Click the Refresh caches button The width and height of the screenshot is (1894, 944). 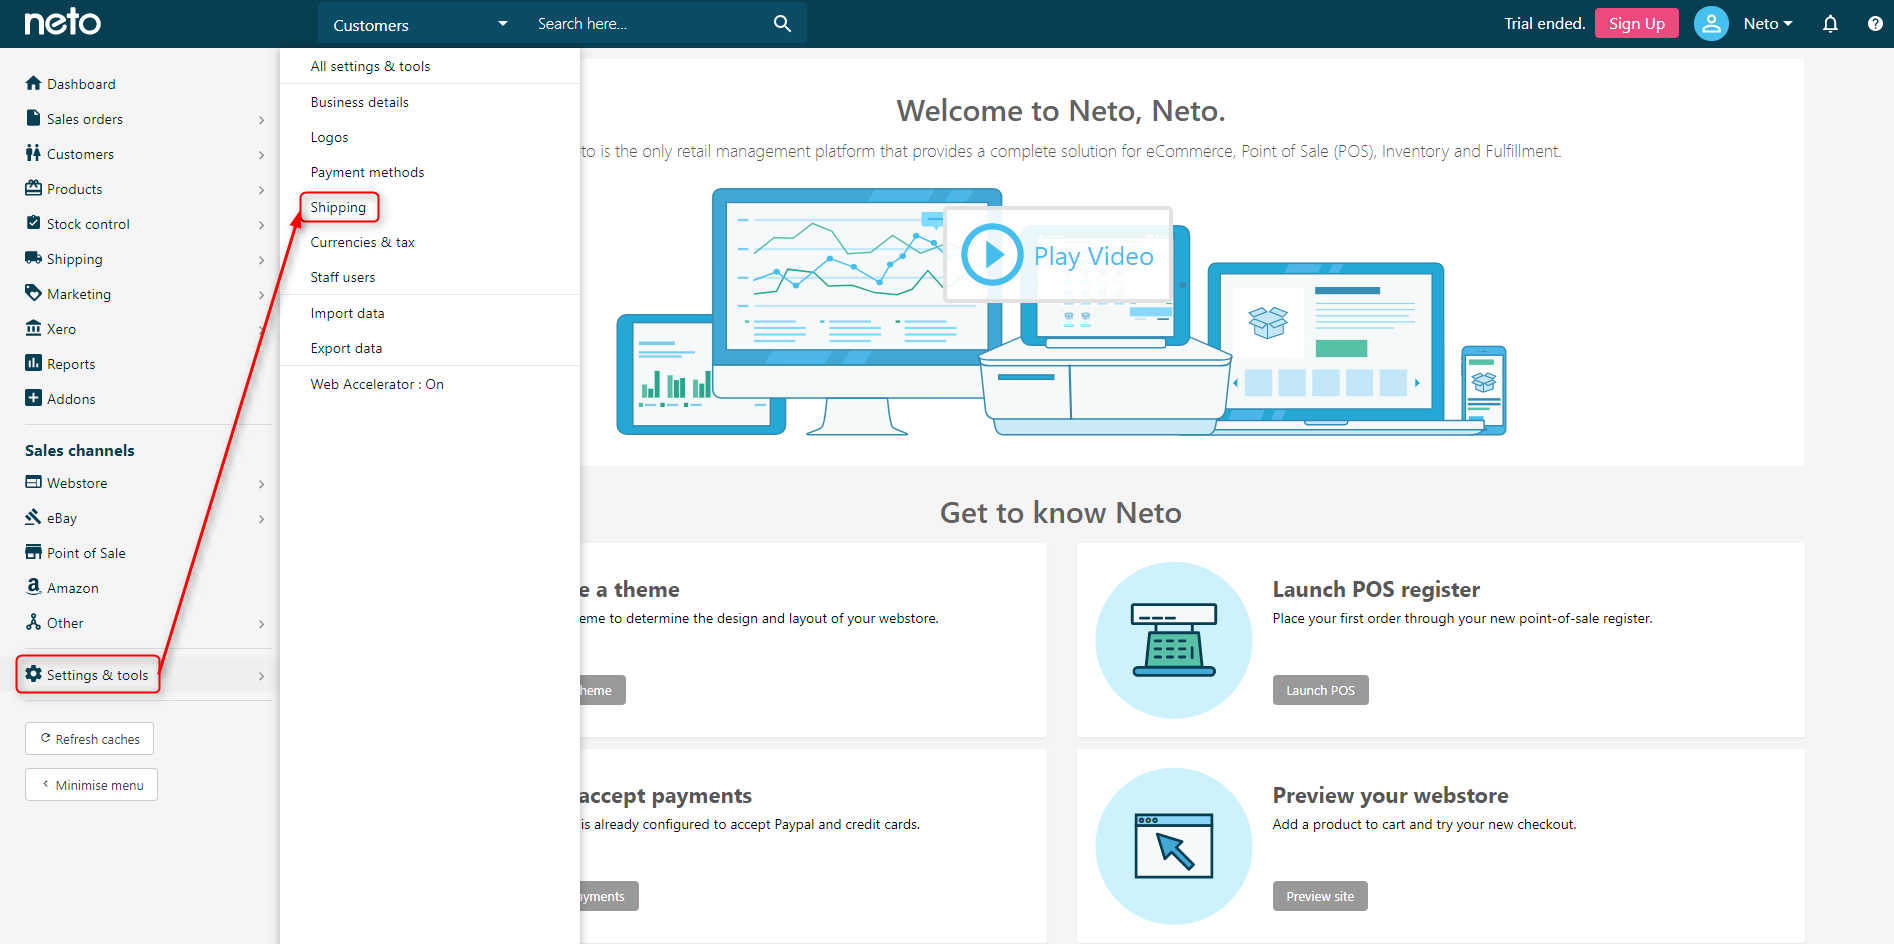point(89,739)
